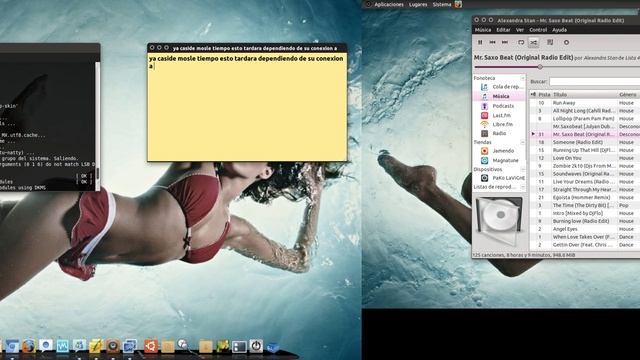Image resolution: width=640 pixels, height=360 pixels.
Task: Open the Ubuntu logo orange icon in dock
Action: 151,346
